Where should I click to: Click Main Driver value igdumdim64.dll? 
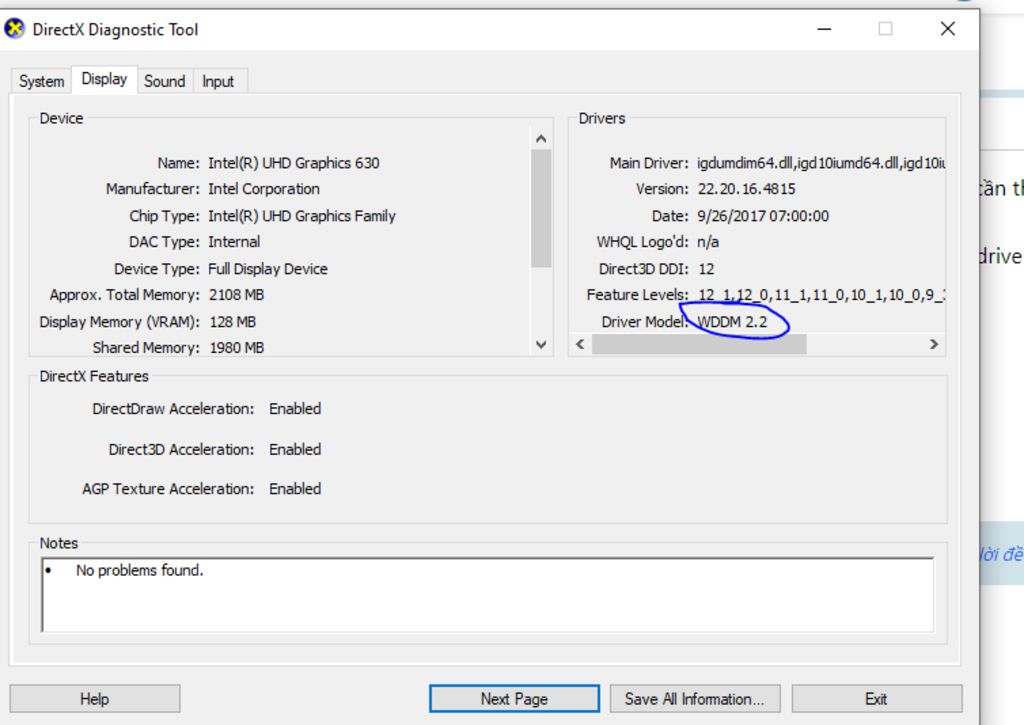821,163
